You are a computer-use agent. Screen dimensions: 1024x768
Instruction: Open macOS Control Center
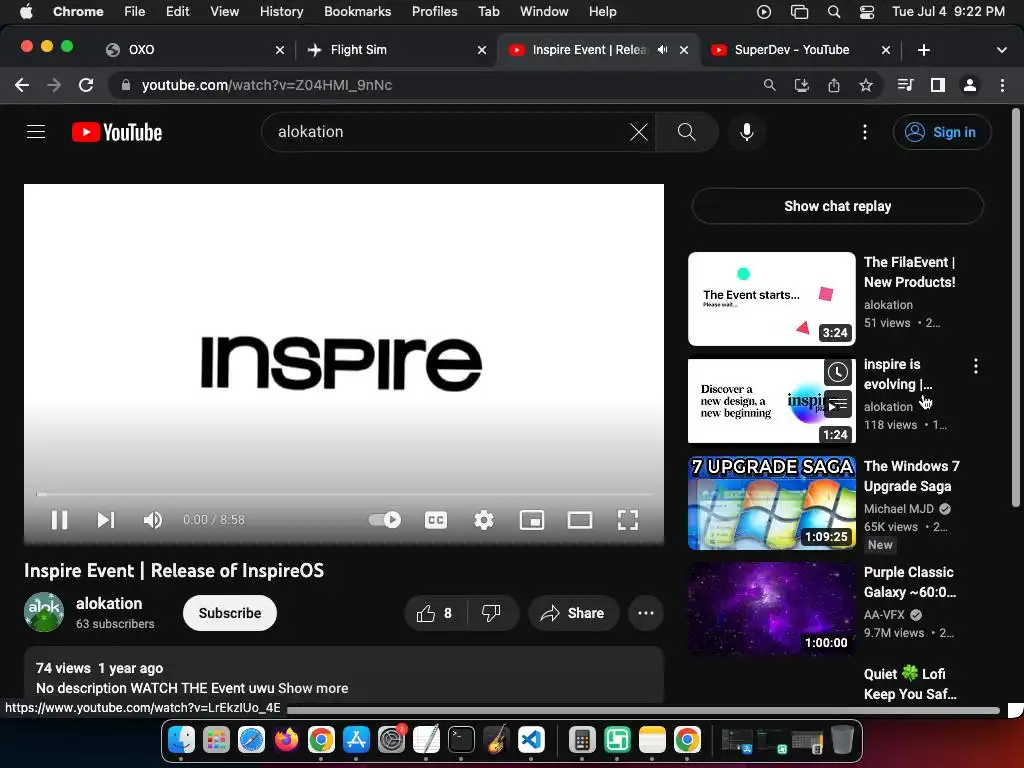coord(867,11)
